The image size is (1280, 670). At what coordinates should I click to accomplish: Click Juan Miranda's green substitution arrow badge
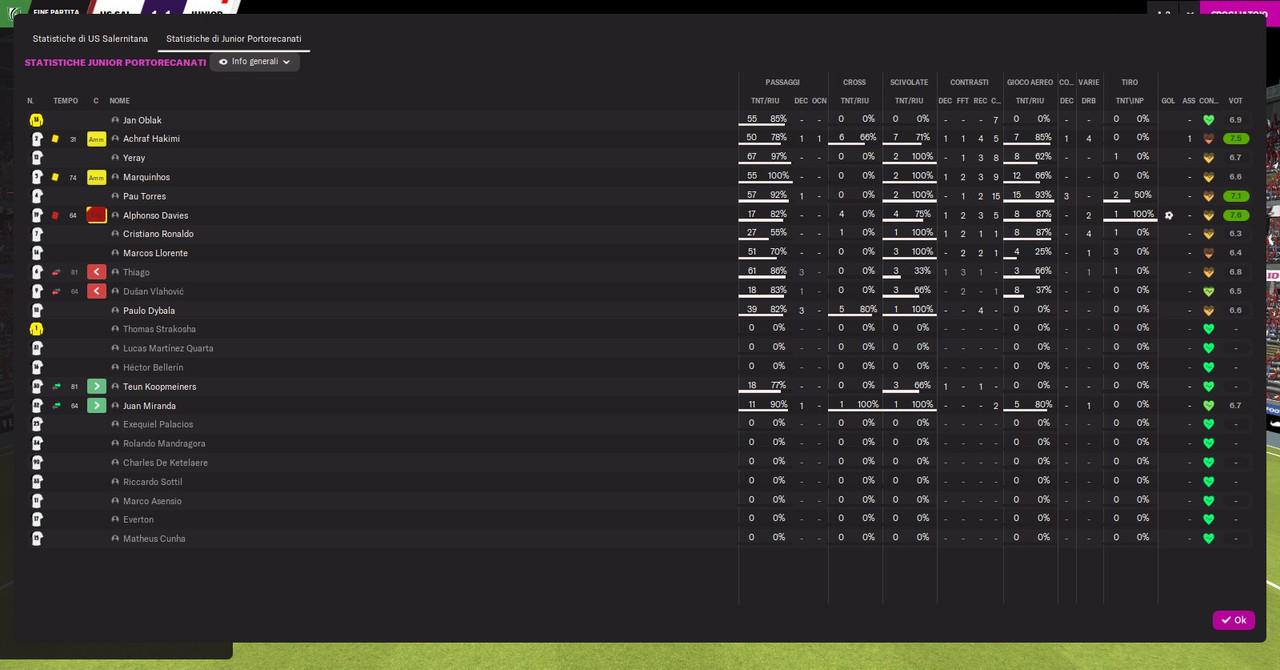pyautogui.click(x=96, y=406)
